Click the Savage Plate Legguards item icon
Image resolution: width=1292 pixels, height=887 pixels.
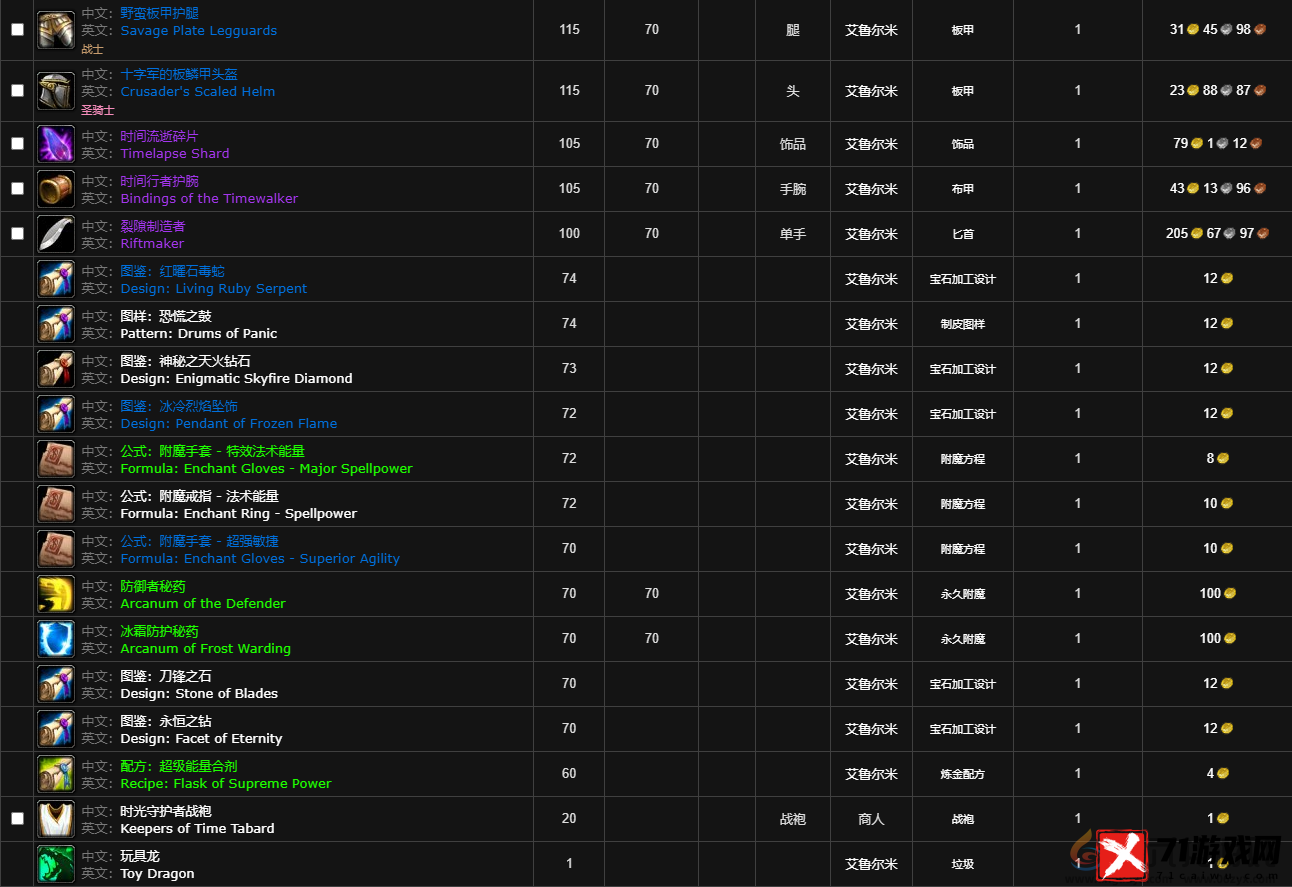point(56,30)
